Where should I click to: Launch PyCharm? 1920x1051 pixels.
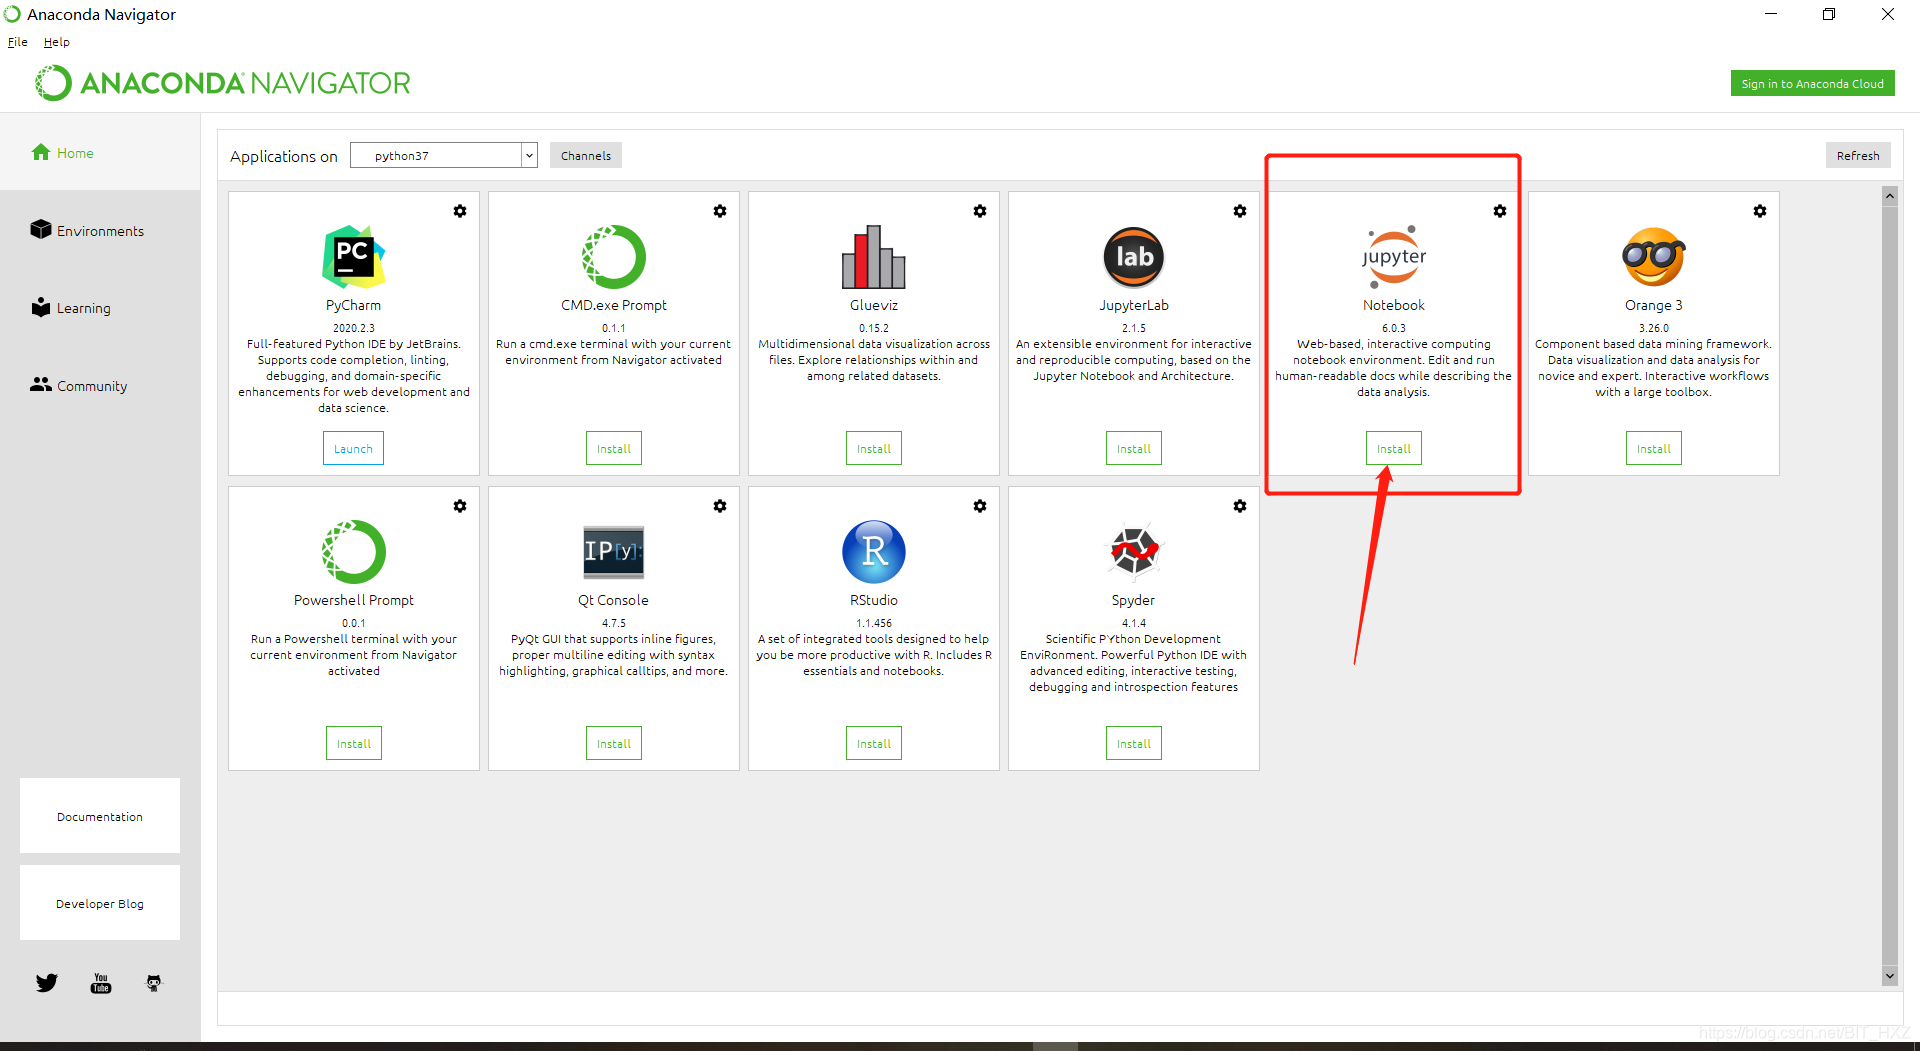[353, 449]
